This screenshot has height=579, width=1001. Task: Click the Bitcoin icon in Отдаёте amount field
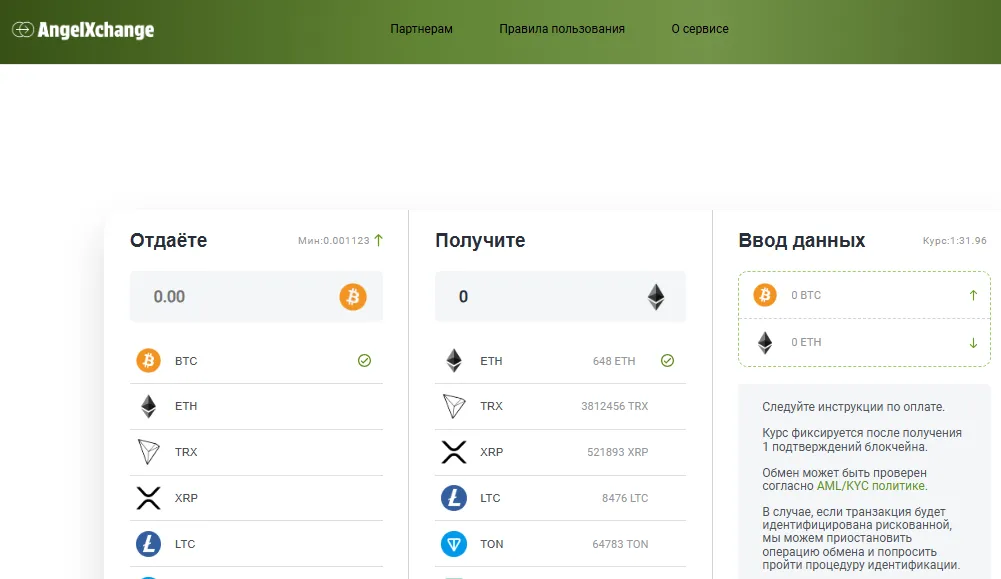(x=352, y=297)
